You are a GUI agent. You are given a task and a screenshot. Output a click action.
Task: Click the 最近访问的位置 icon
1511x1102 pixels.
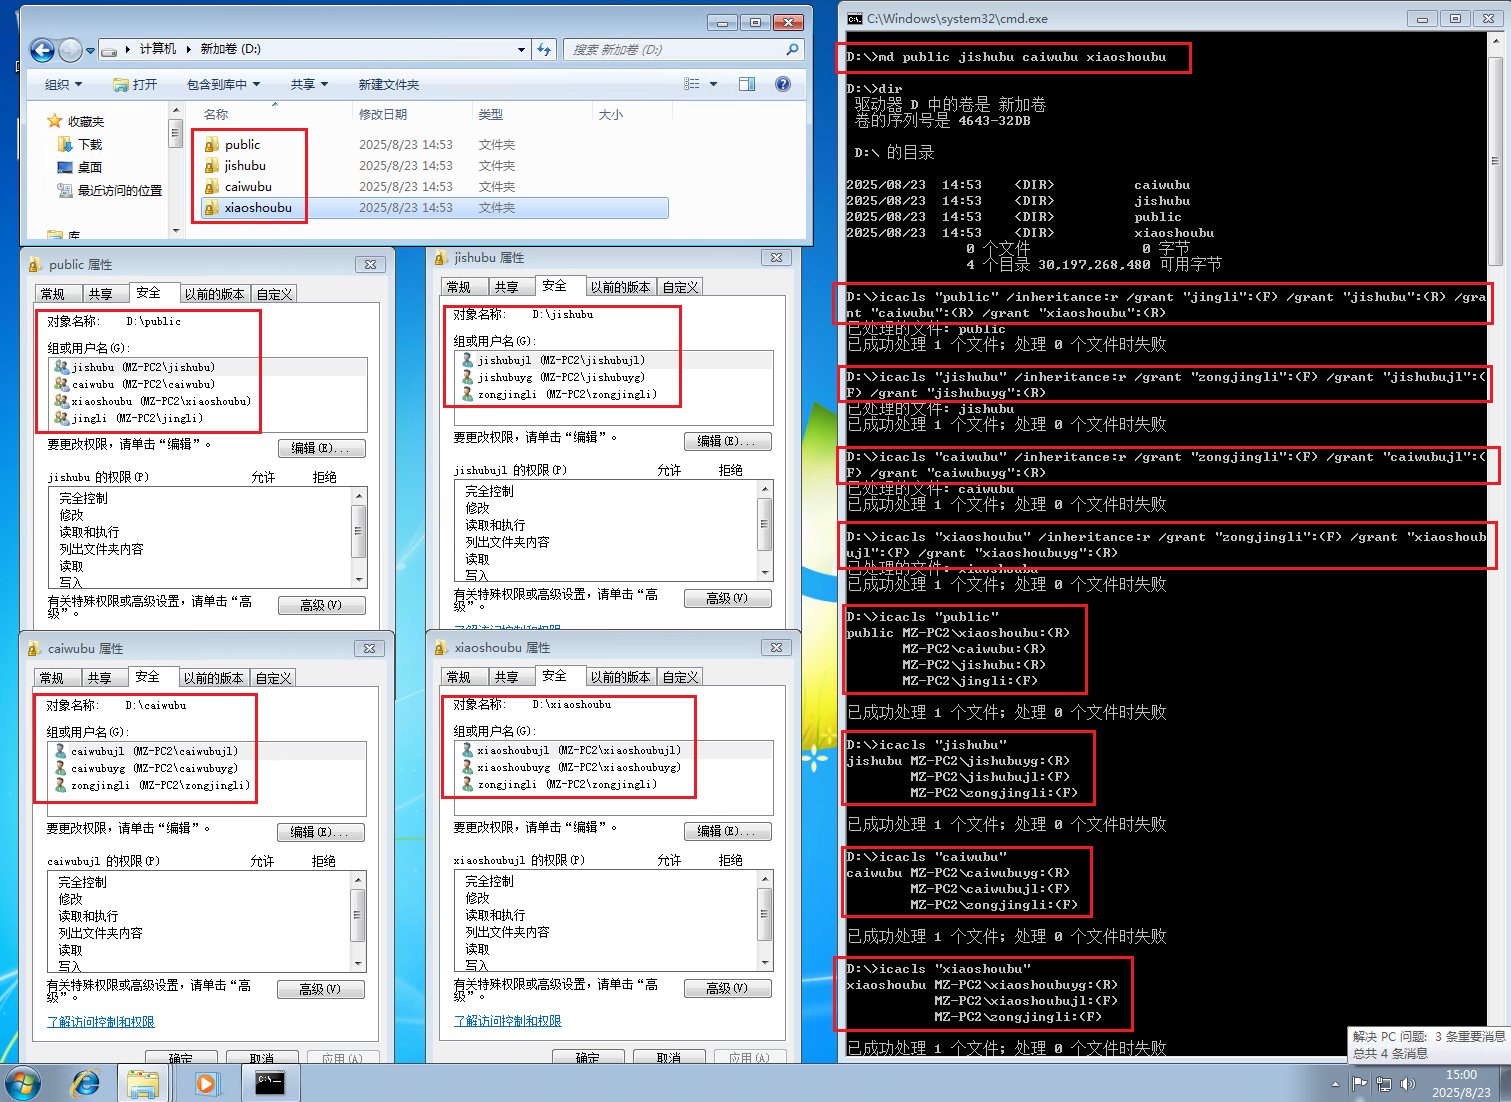pos(65,190)
